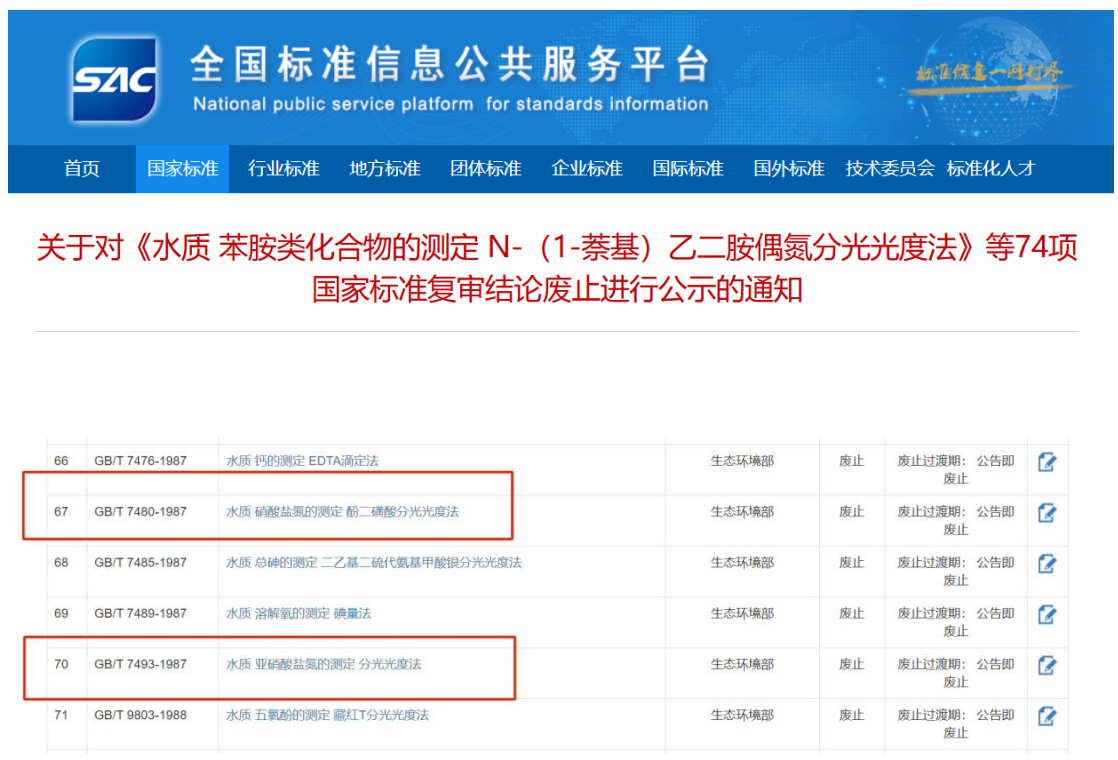Go to 行业标准 in navigation bar
Screen dimensions: 1118x760
(284, 169)
